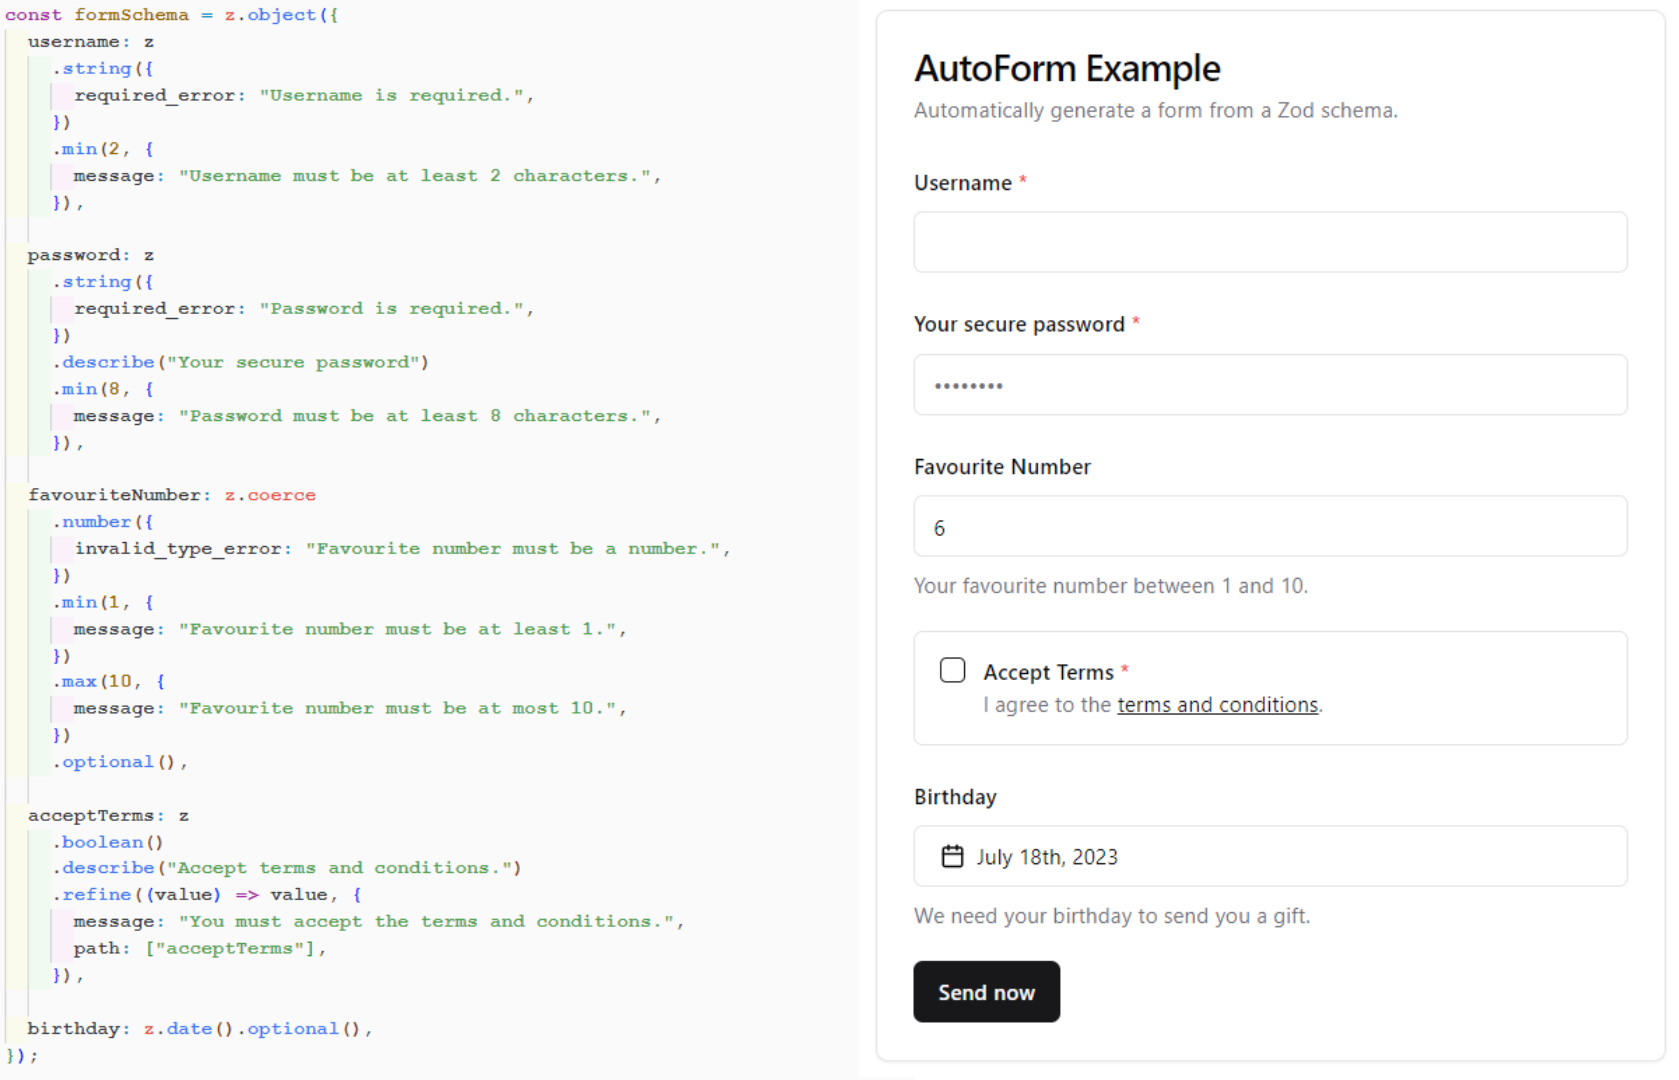
Task: Open the terms and conditions link
Action: [1217, 705]
